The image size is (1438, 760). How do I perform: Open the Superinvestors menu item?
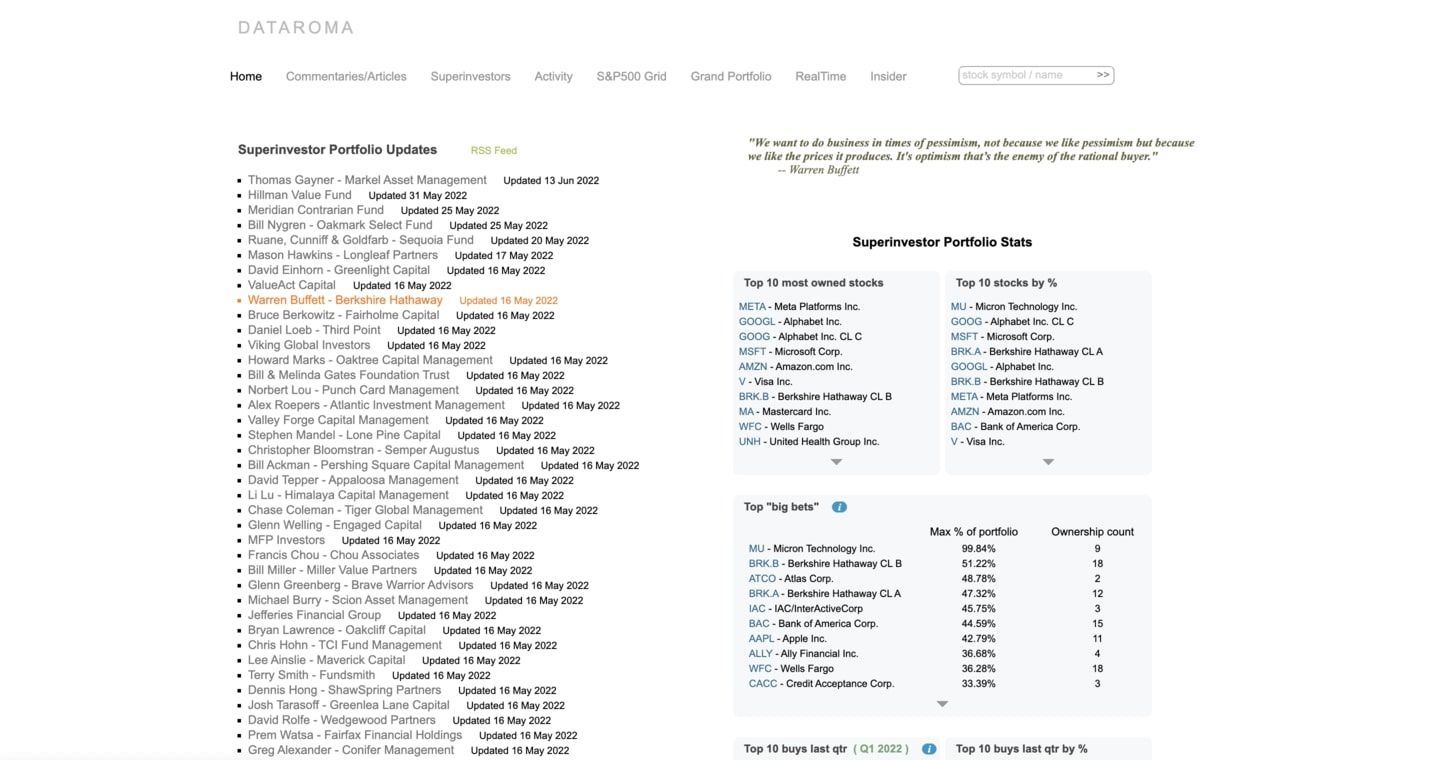pyautogui.click(x=470, y=76)
